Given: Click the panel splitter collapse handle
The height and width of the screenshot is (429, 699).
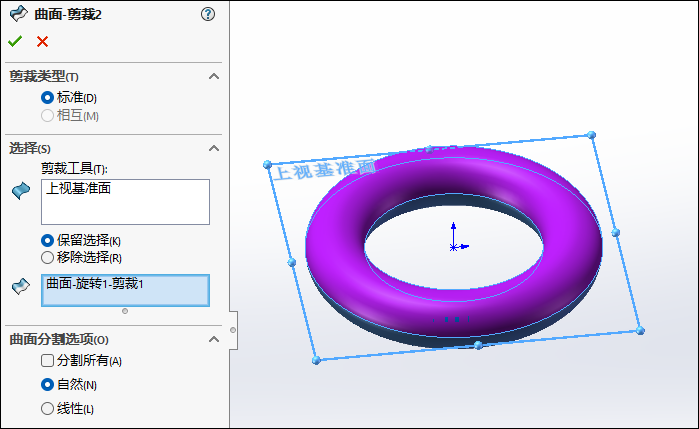Looking at the screenshot, I should pyautogui.click(x=233, y=330).
